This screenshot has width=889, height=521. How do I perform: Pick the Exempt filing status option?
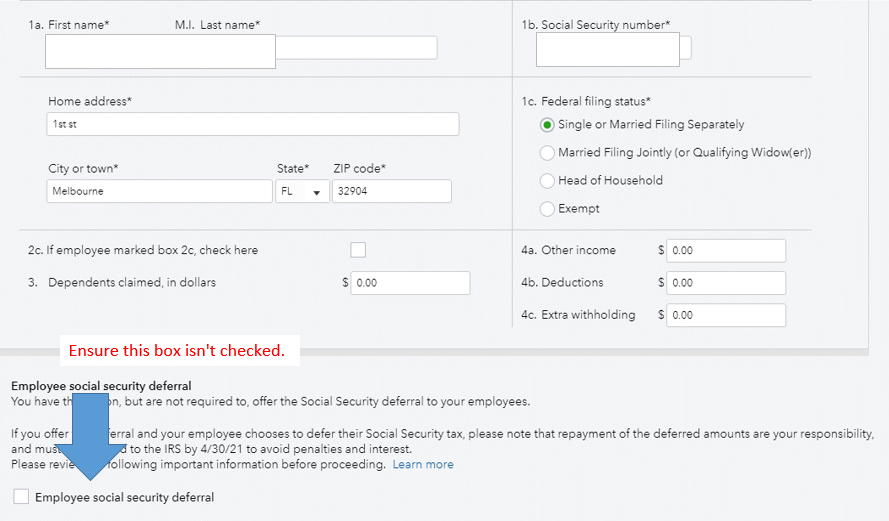click(x=547, y=209)
